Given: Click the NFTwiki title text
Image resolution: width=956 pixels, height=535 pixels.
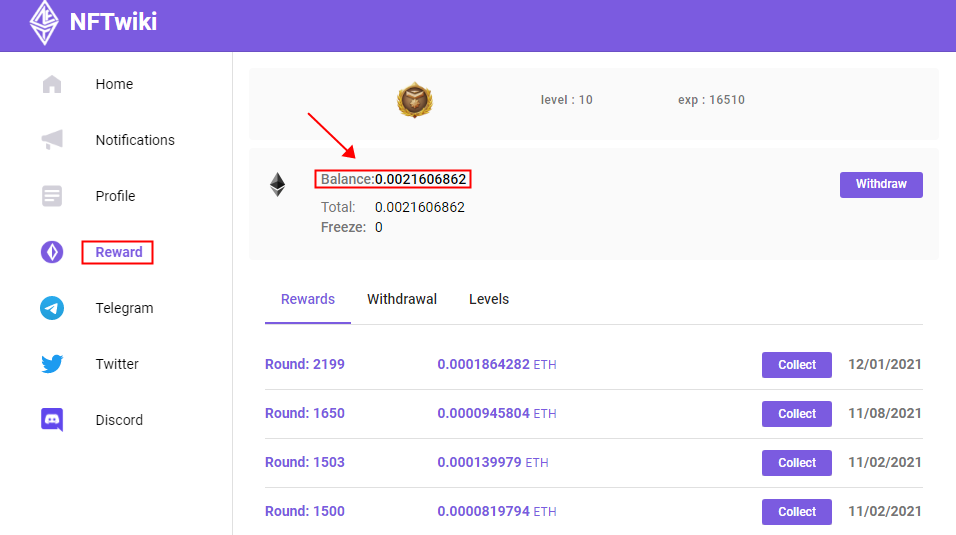Looking at the screenshot, I should (x=113, y=22).
